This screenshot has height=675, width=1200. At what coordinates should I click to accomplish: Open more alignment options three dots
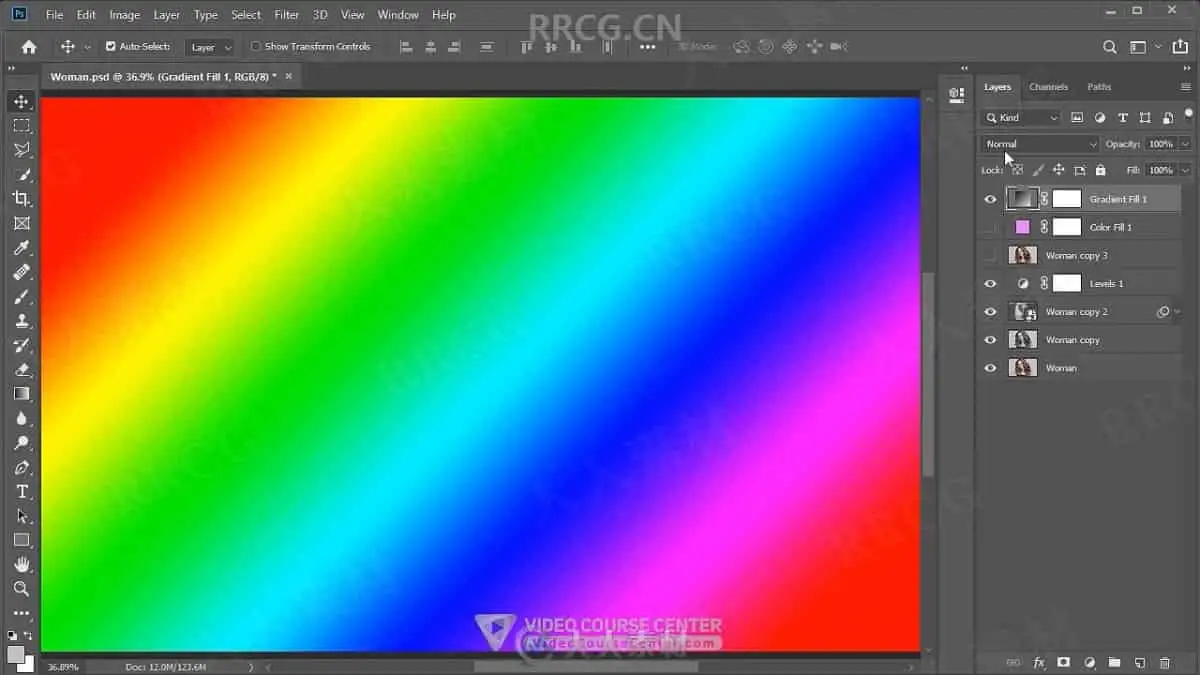[648, 46]
